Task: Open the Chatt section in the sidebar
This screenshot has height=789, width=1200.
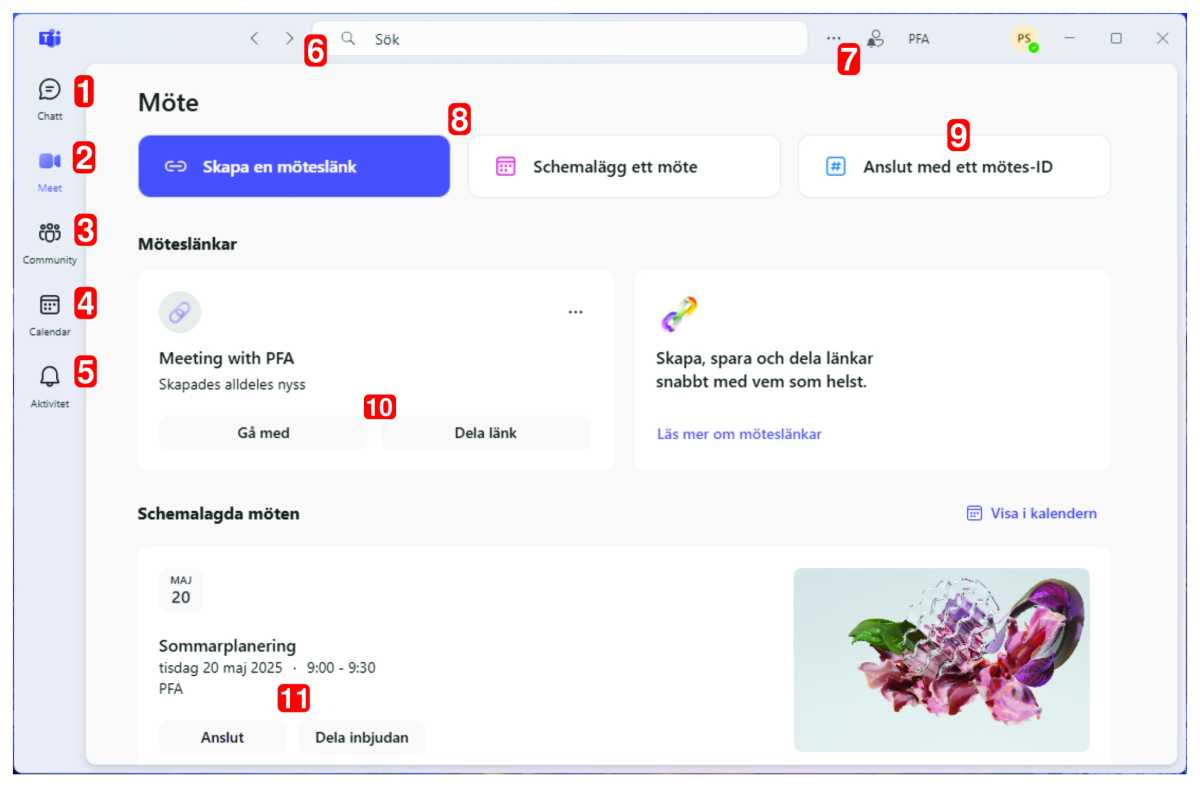Action: coord(49,91)
